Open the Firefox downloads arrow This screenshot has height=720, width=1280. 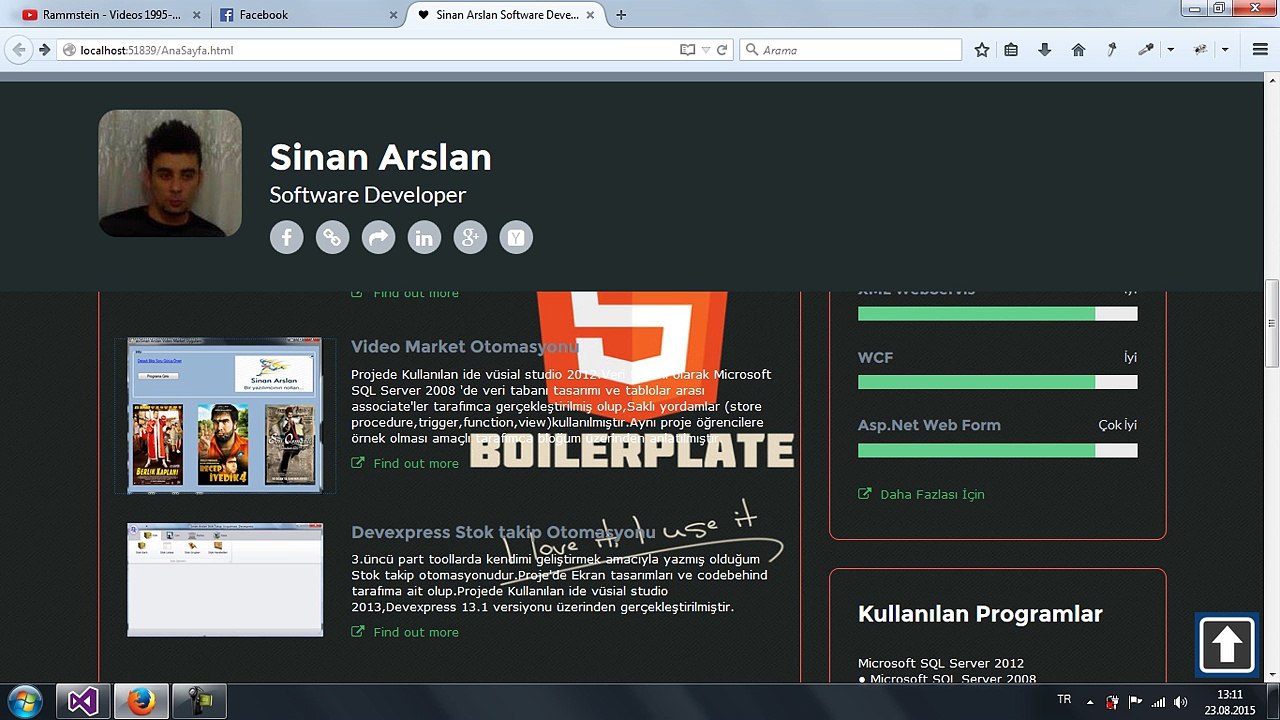pos(1045,50)
